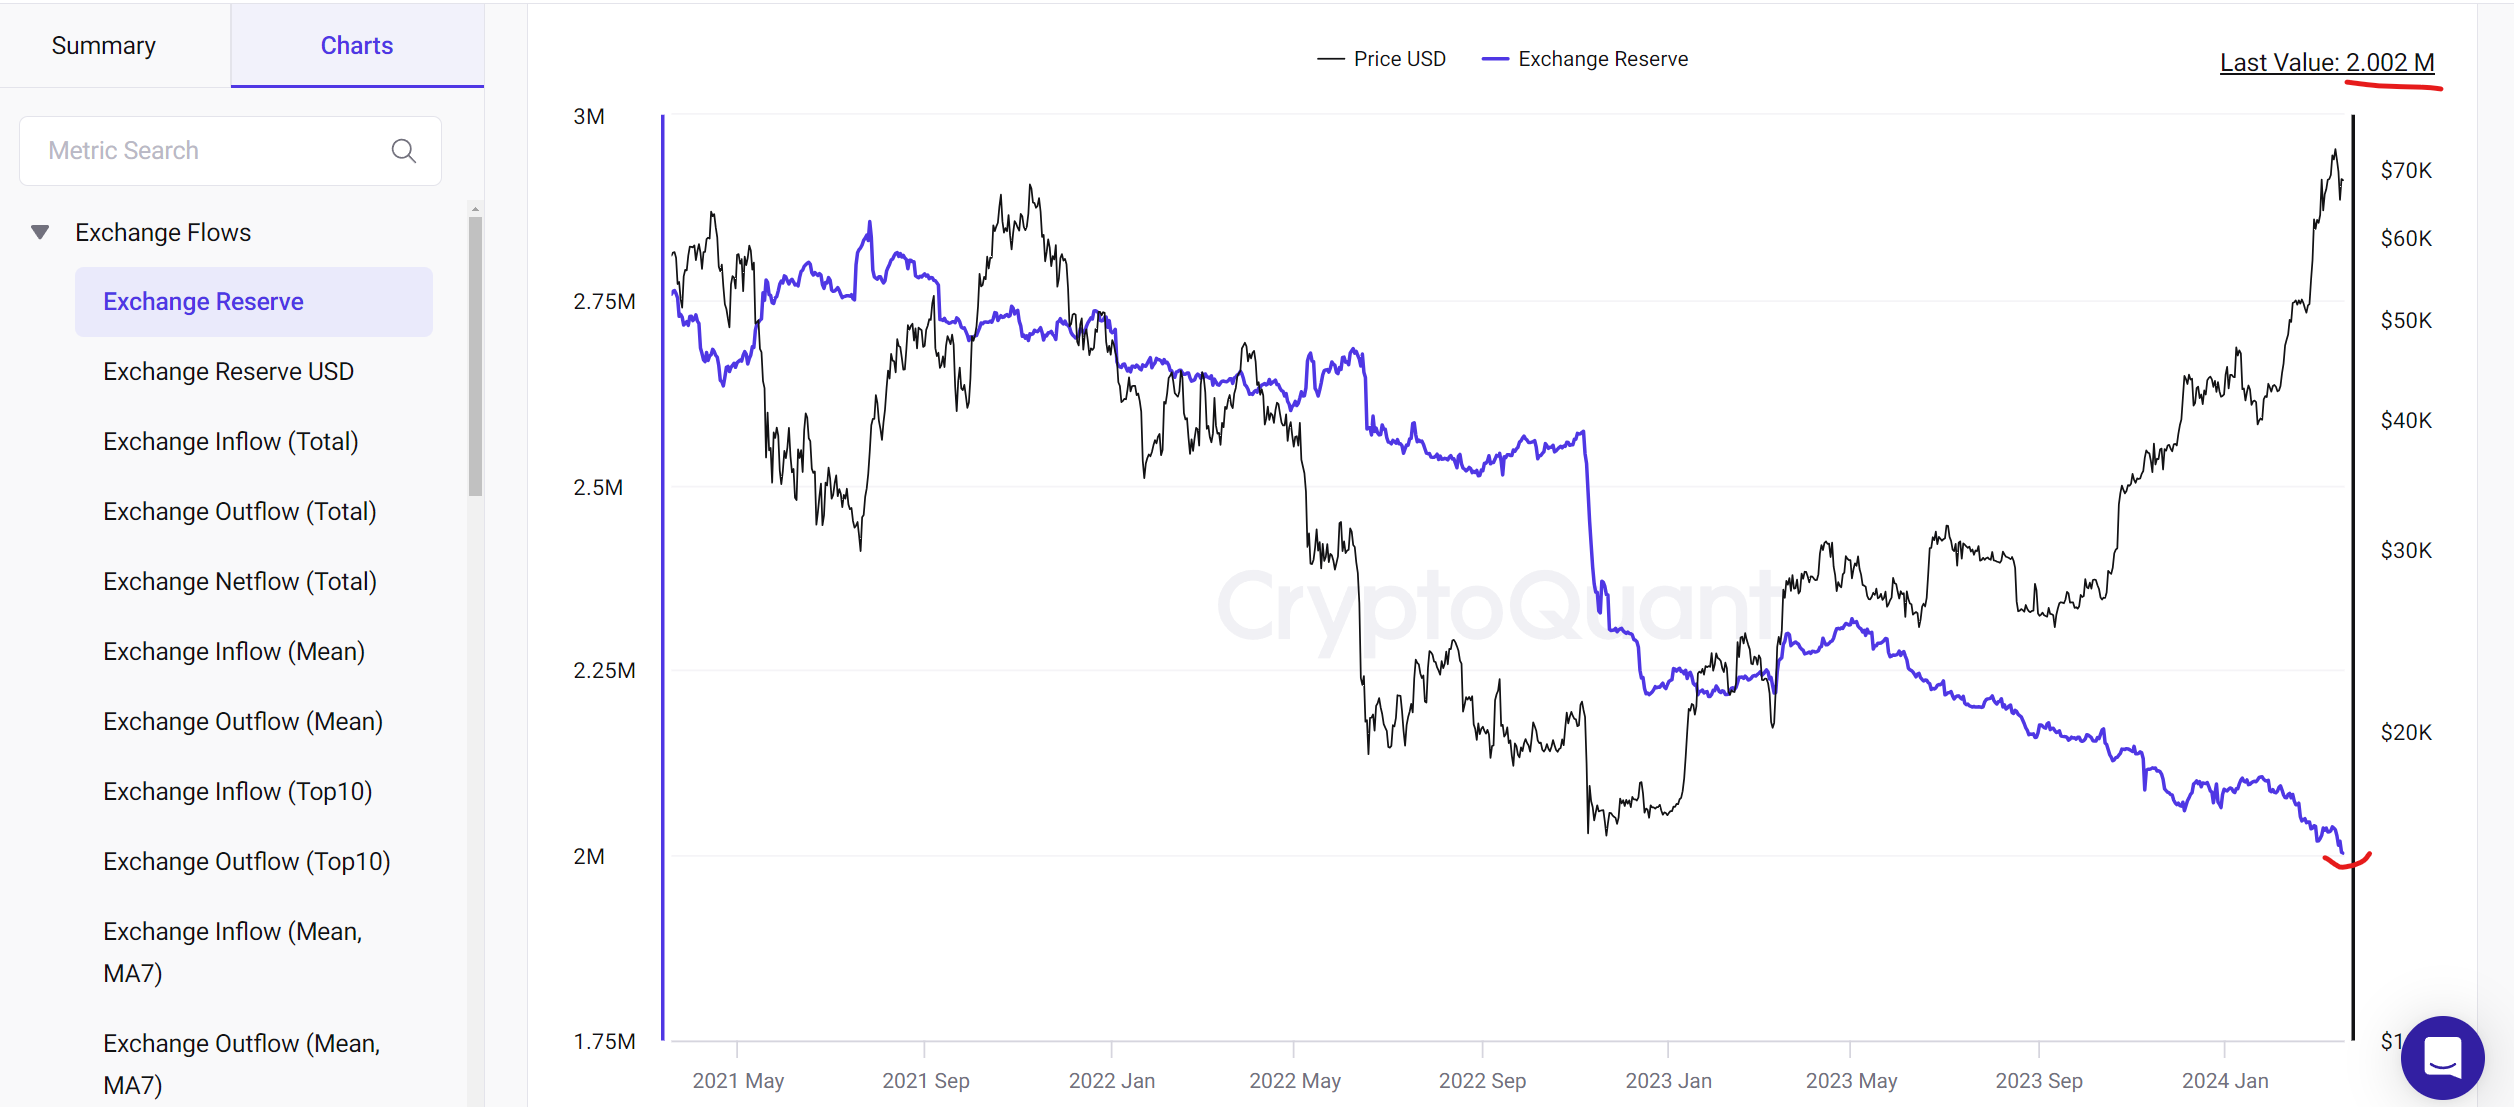Image resolution: width=2514 pixels, height=1107 pixels.
Task: Open the Exchange Reserve USD metric
Action: pos(228,372)
